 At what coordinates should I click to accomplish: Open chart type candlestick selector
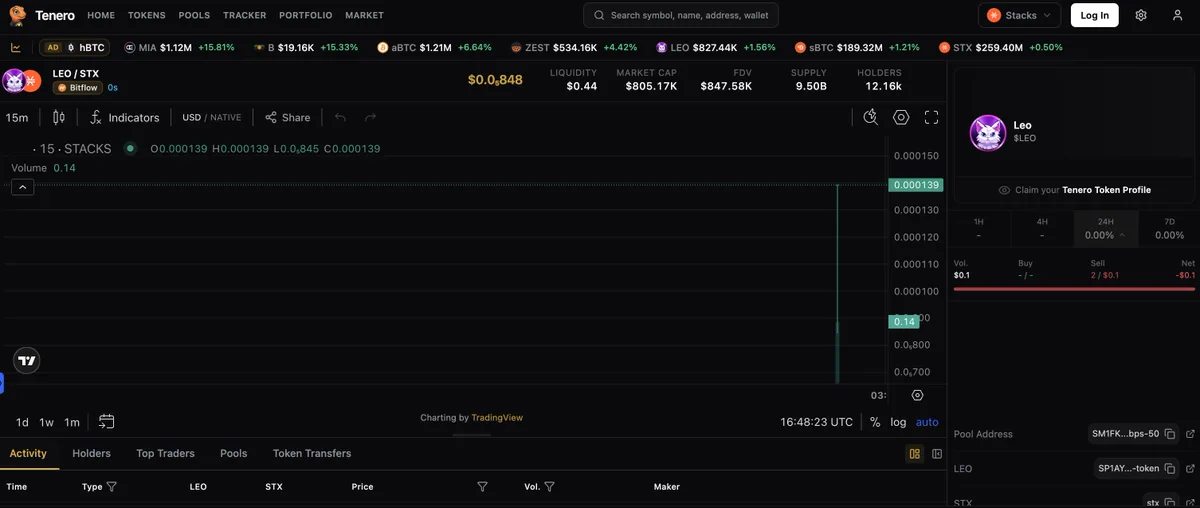click(x=59, y=117)
